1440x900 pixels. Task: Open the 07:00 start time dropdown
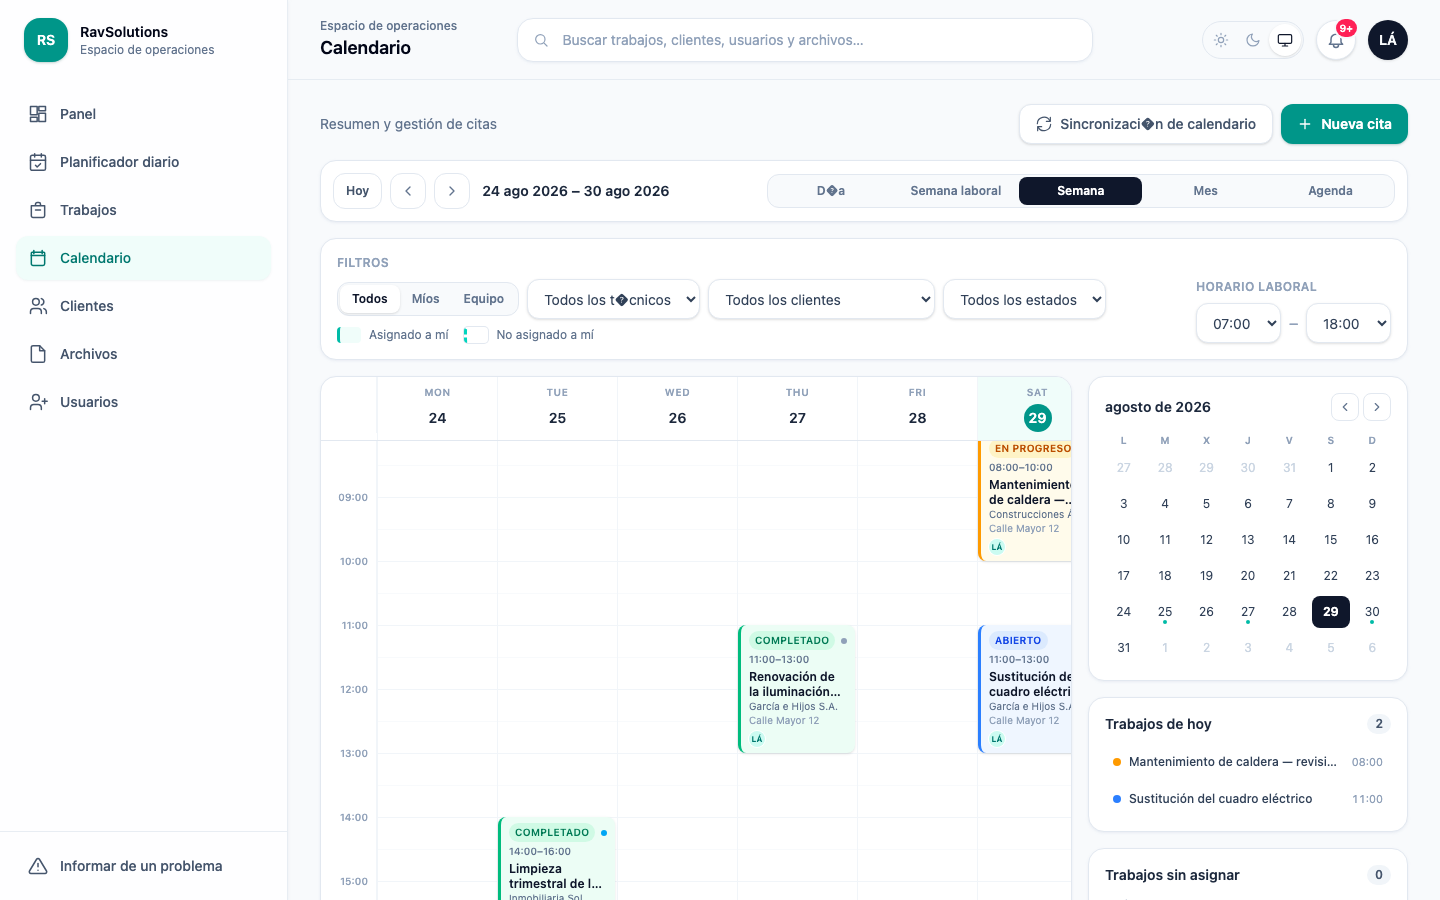pos(1238,324)
